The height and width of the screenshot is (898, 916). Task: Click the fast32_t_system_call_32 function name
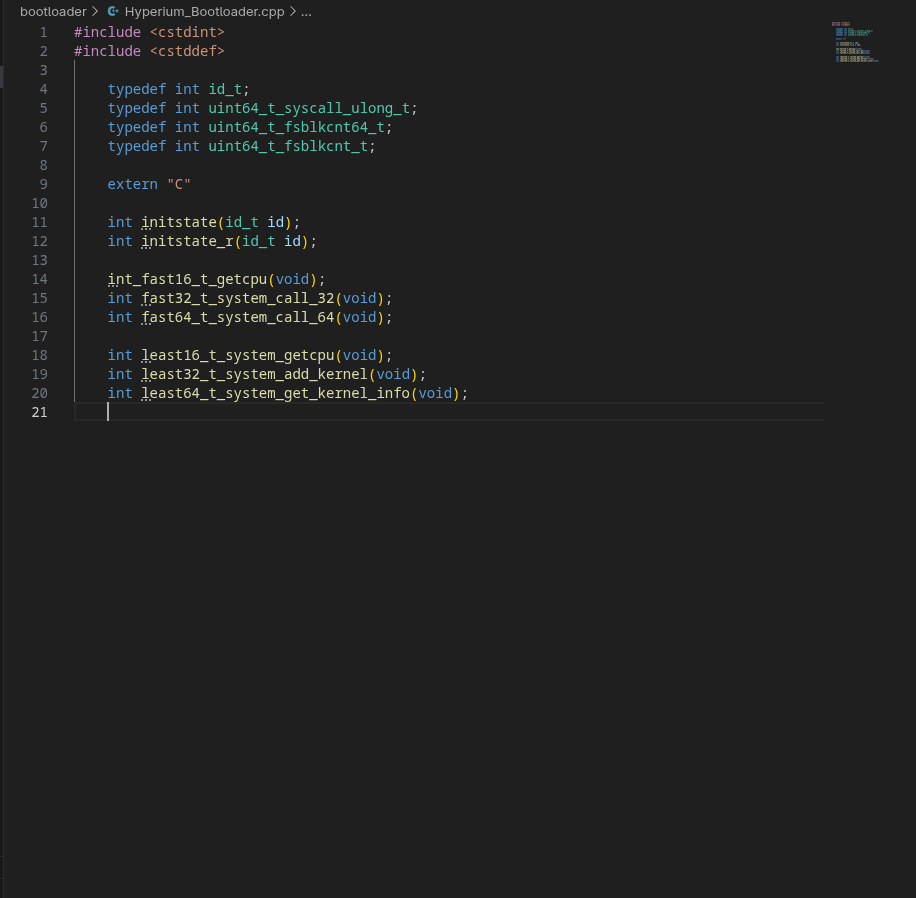click(238, 298)
